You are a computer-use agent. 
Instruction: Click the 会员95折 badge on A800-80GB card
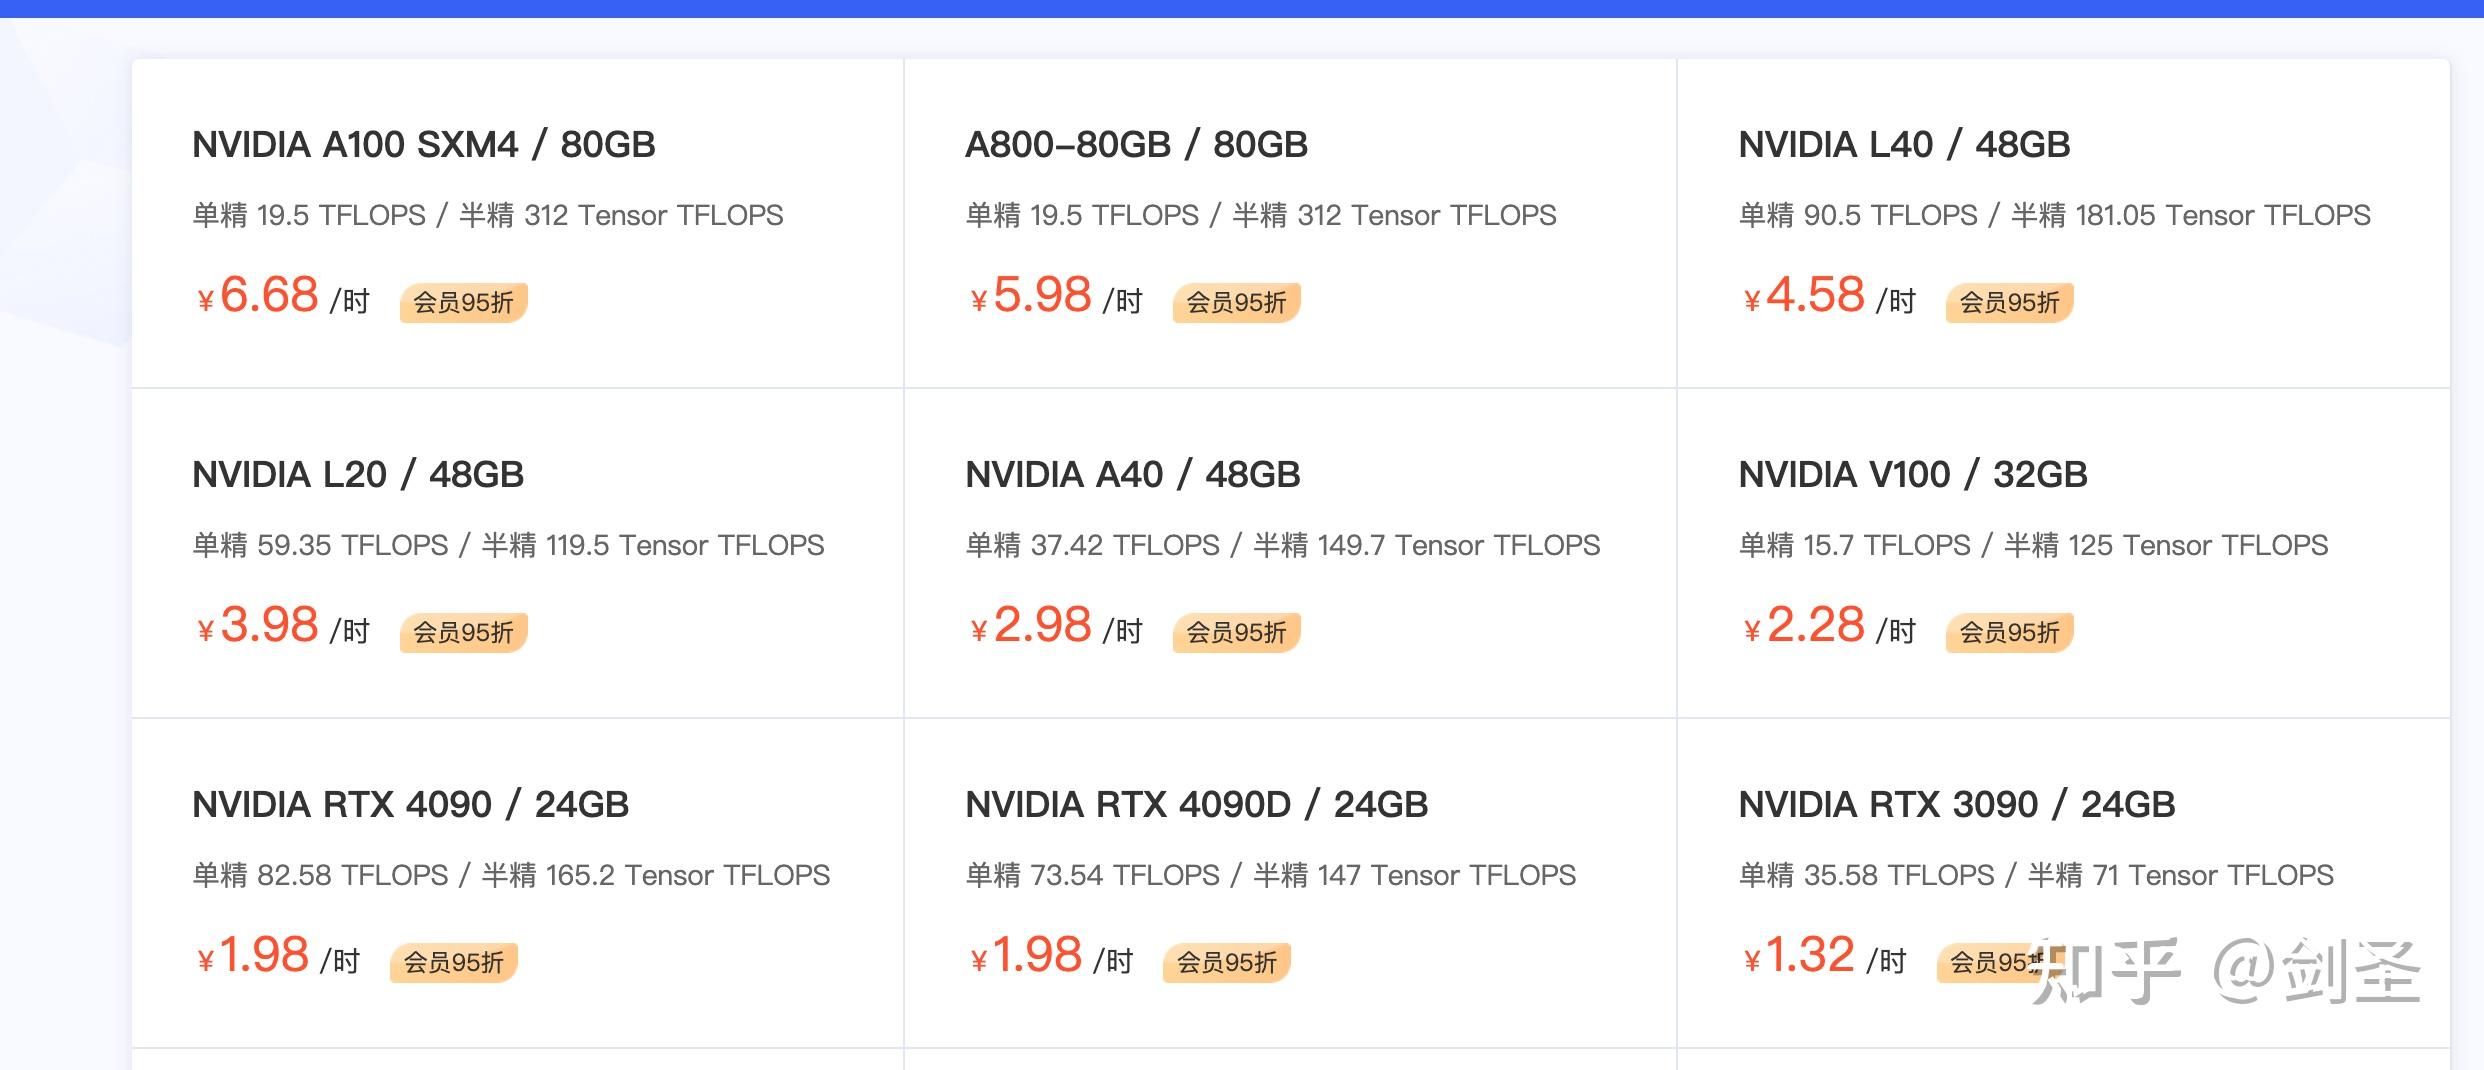[1236, 302]
